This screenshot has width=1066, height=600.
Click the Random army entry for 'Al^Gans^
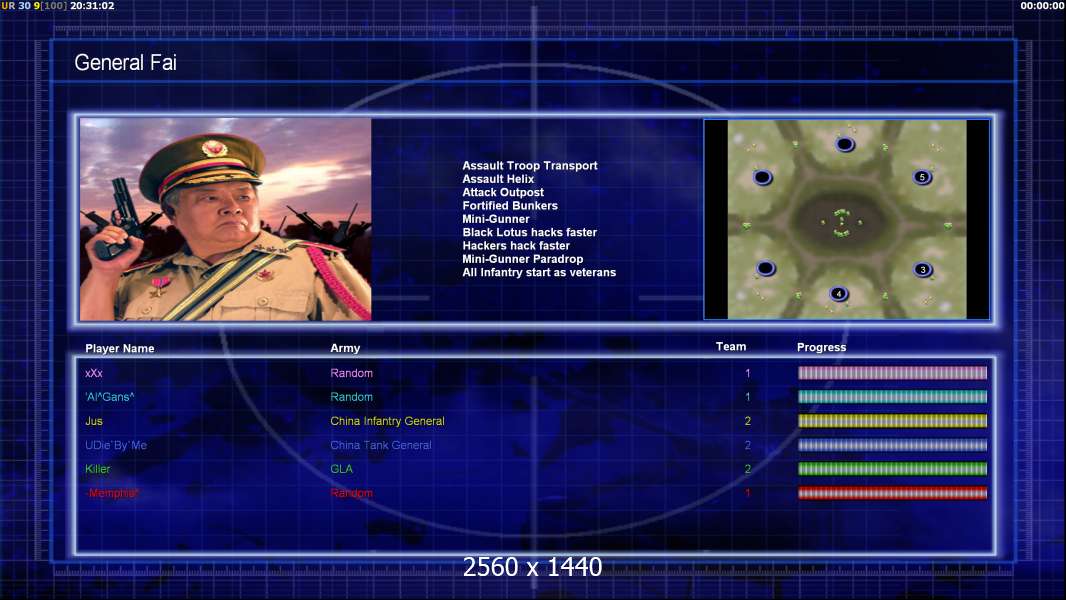351,397
